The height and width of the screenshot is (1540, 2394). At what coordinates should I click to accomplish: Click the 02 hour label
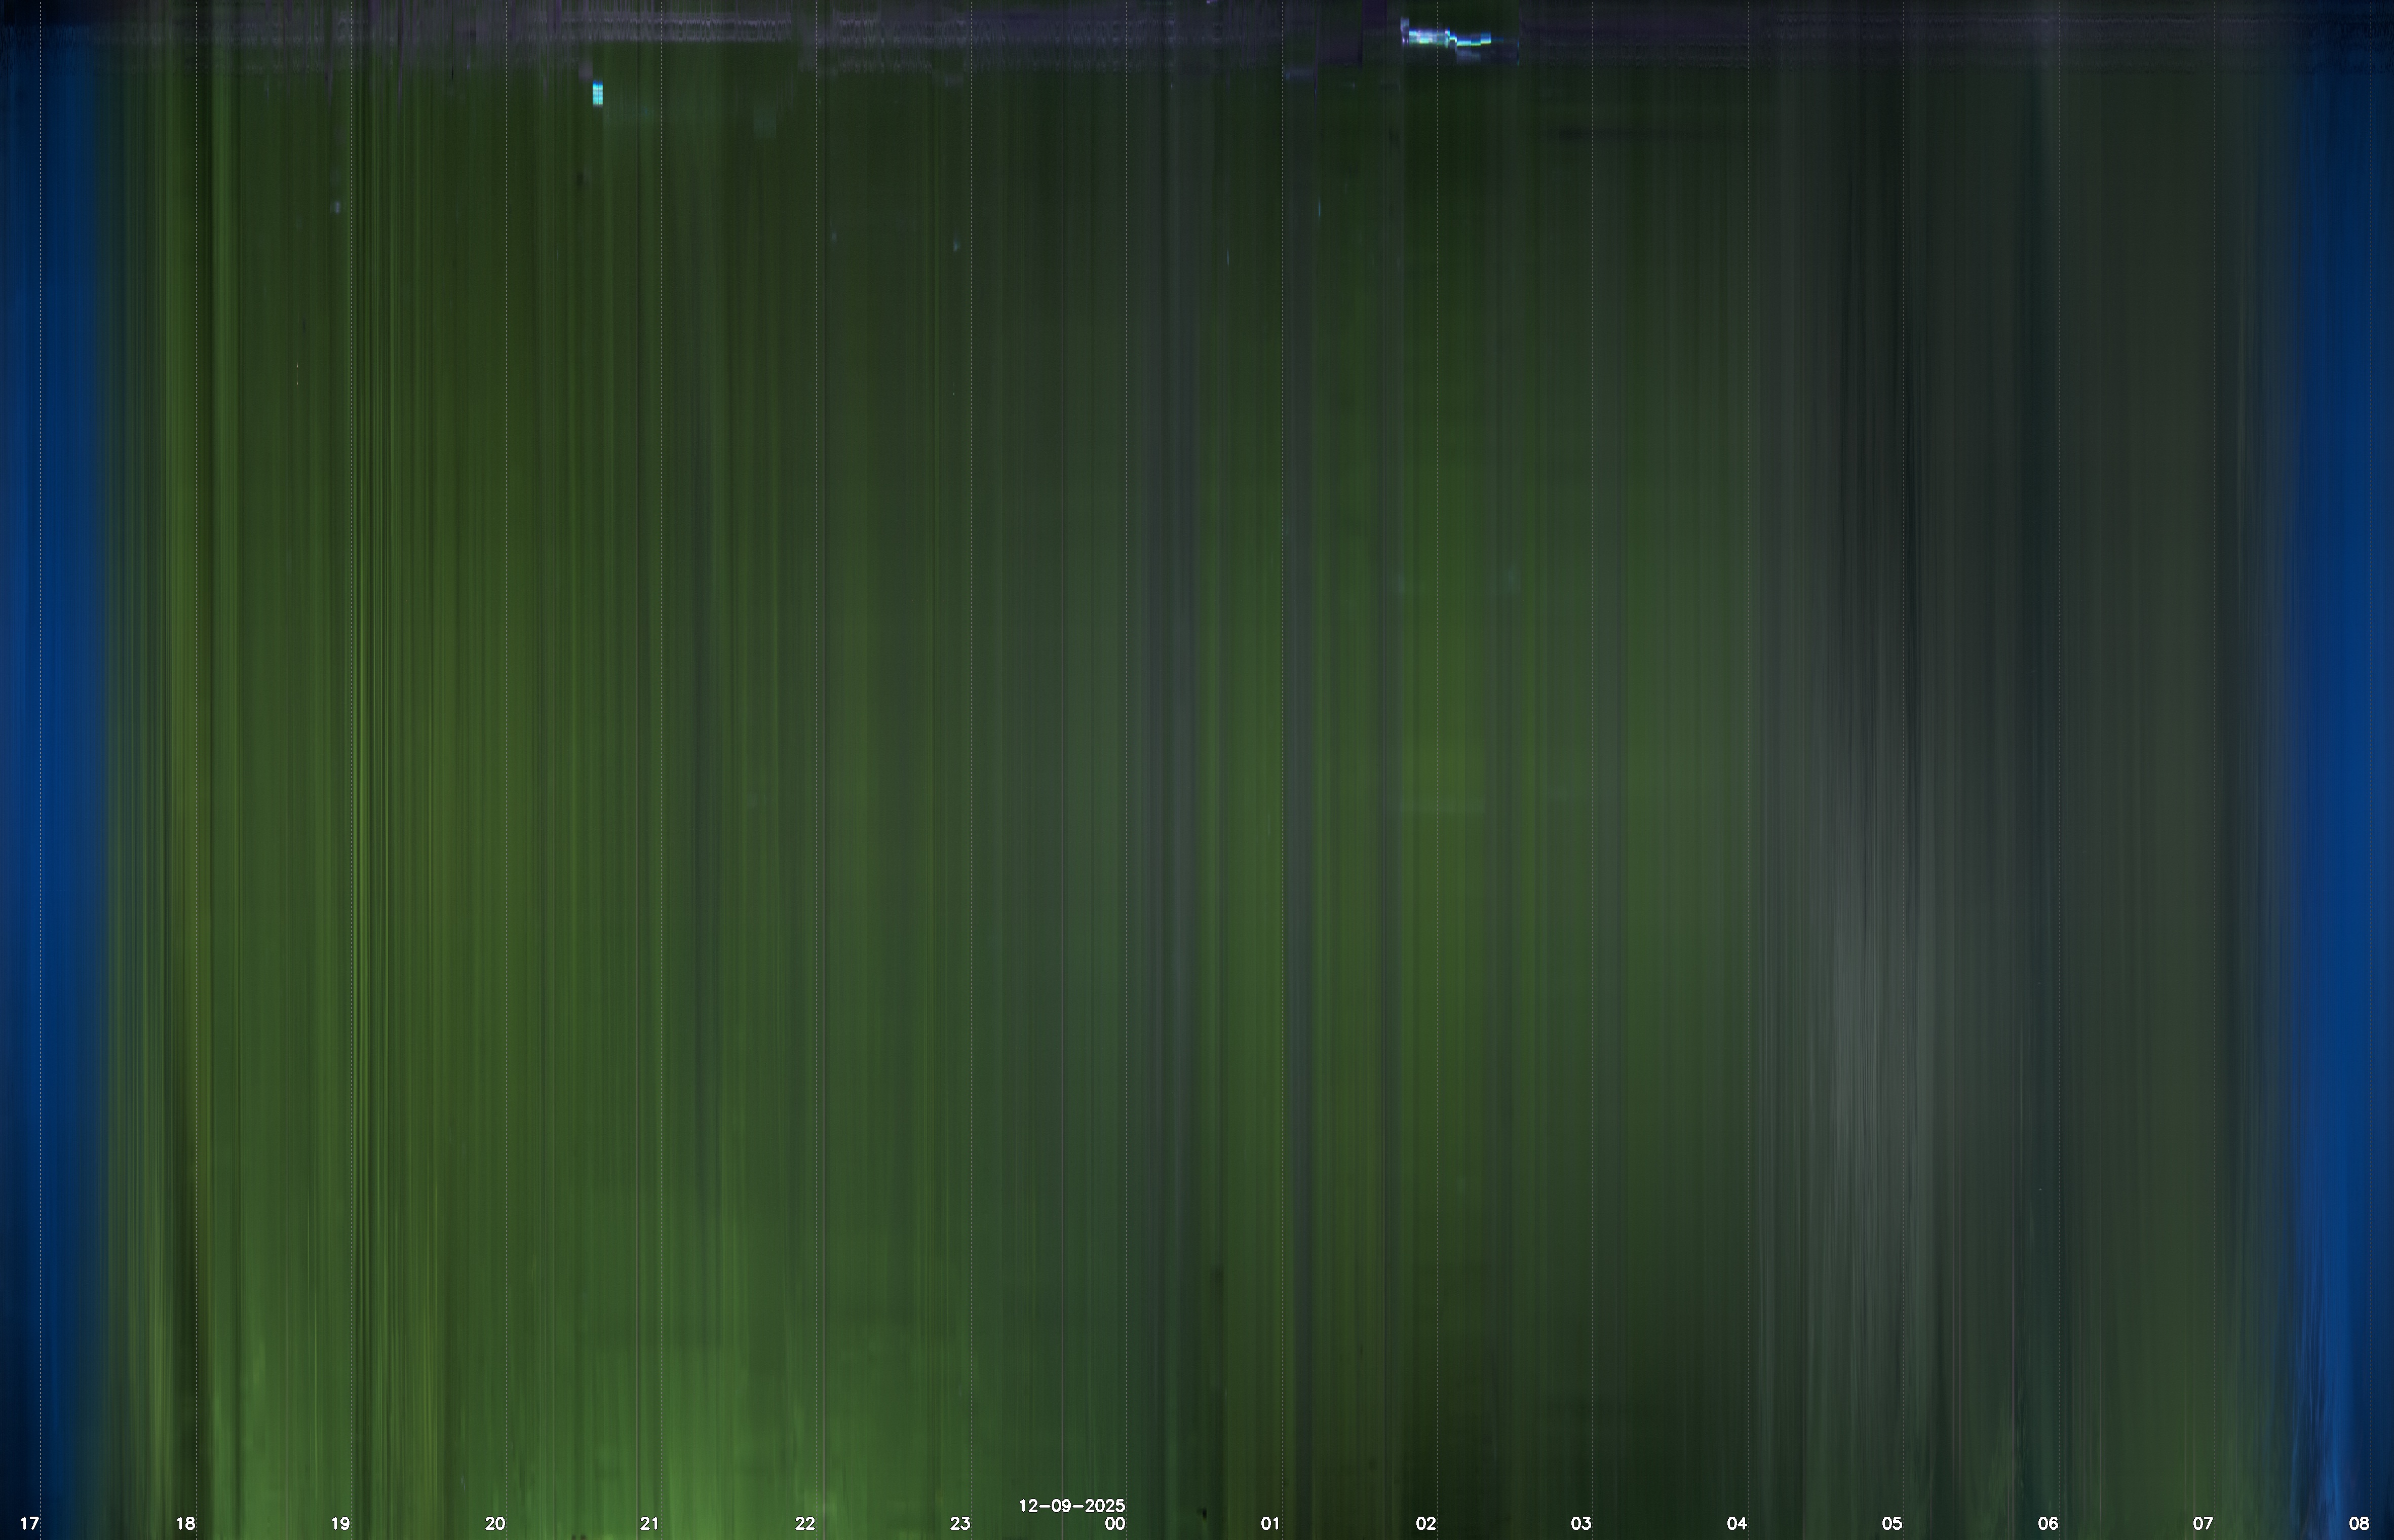point(1426,1524)
